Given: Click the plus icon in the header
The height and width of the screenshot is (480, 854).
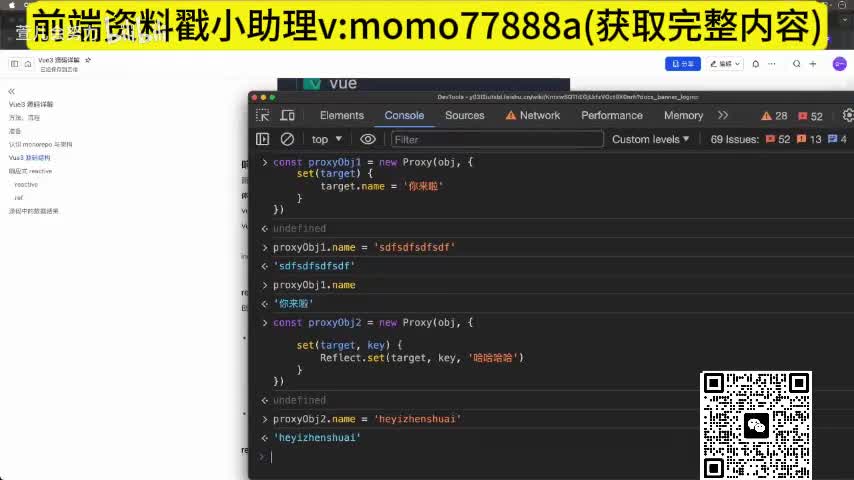Looking at the screenshot, I should [x=813, y=64].
